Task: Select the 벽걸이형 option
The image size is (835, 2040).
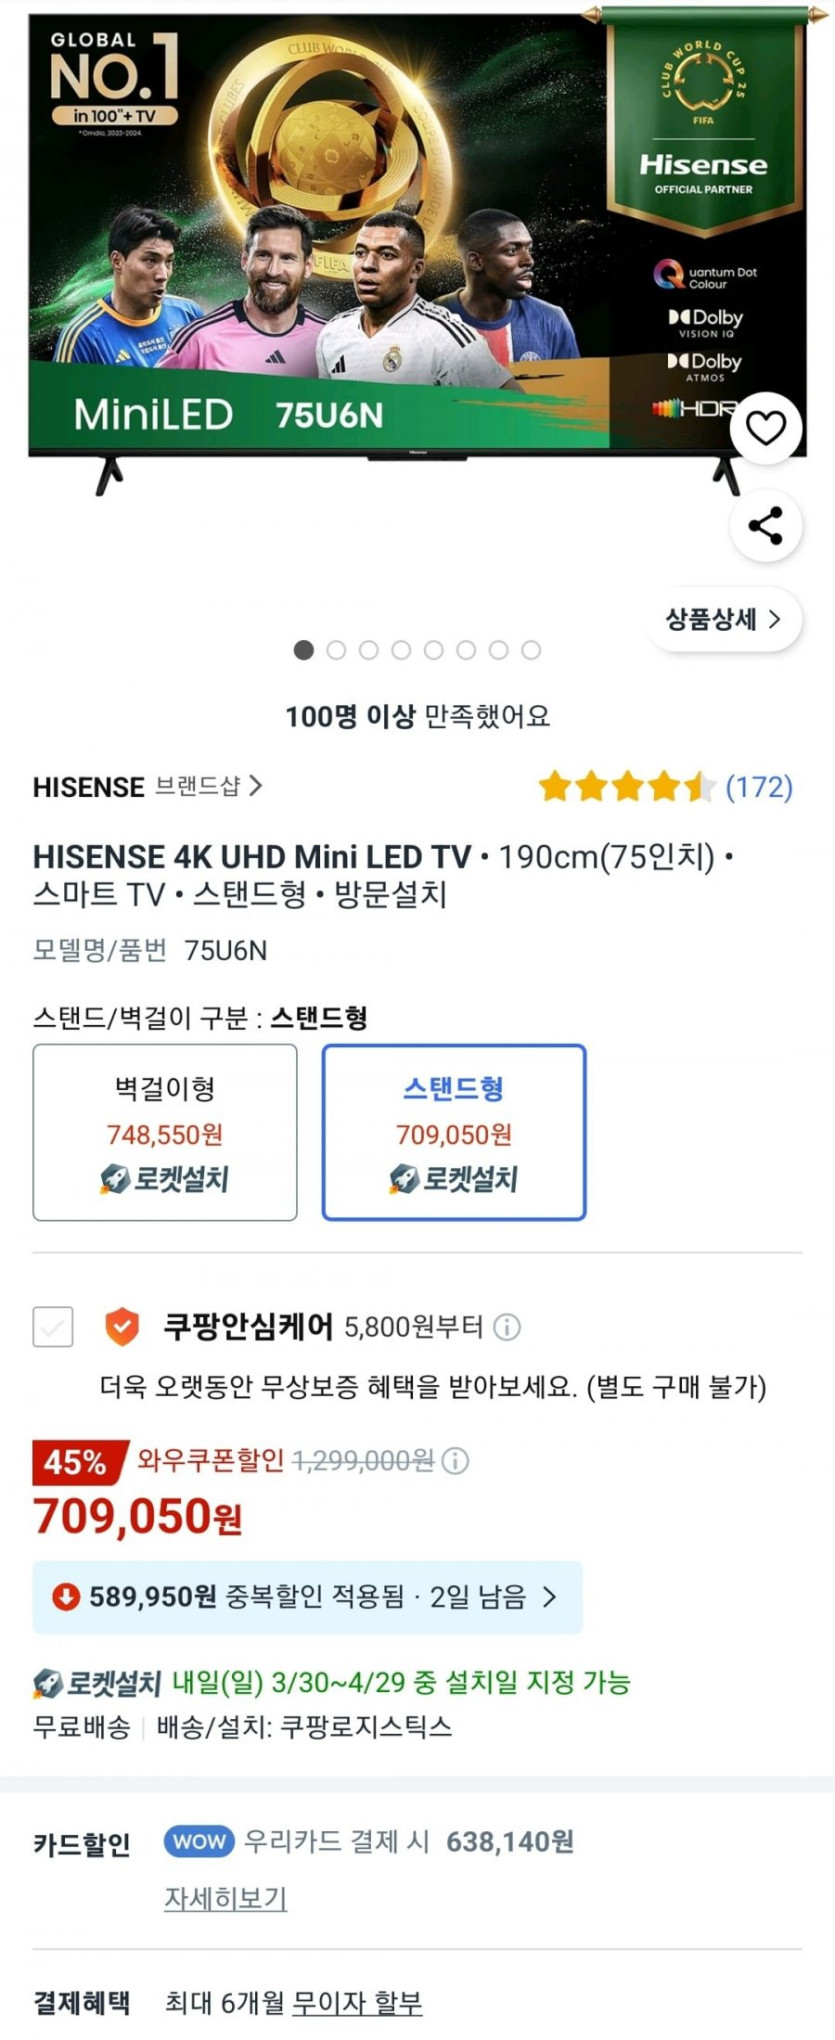Action: (165, 1132)
